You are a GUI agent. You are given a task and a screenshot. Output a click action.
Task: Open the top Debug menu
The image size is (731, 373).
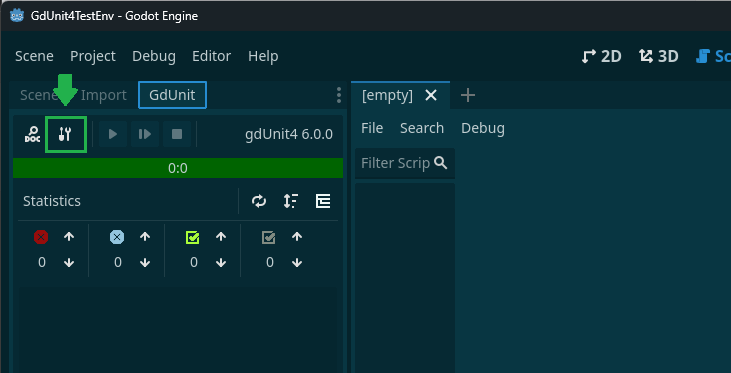pos(154,56)
